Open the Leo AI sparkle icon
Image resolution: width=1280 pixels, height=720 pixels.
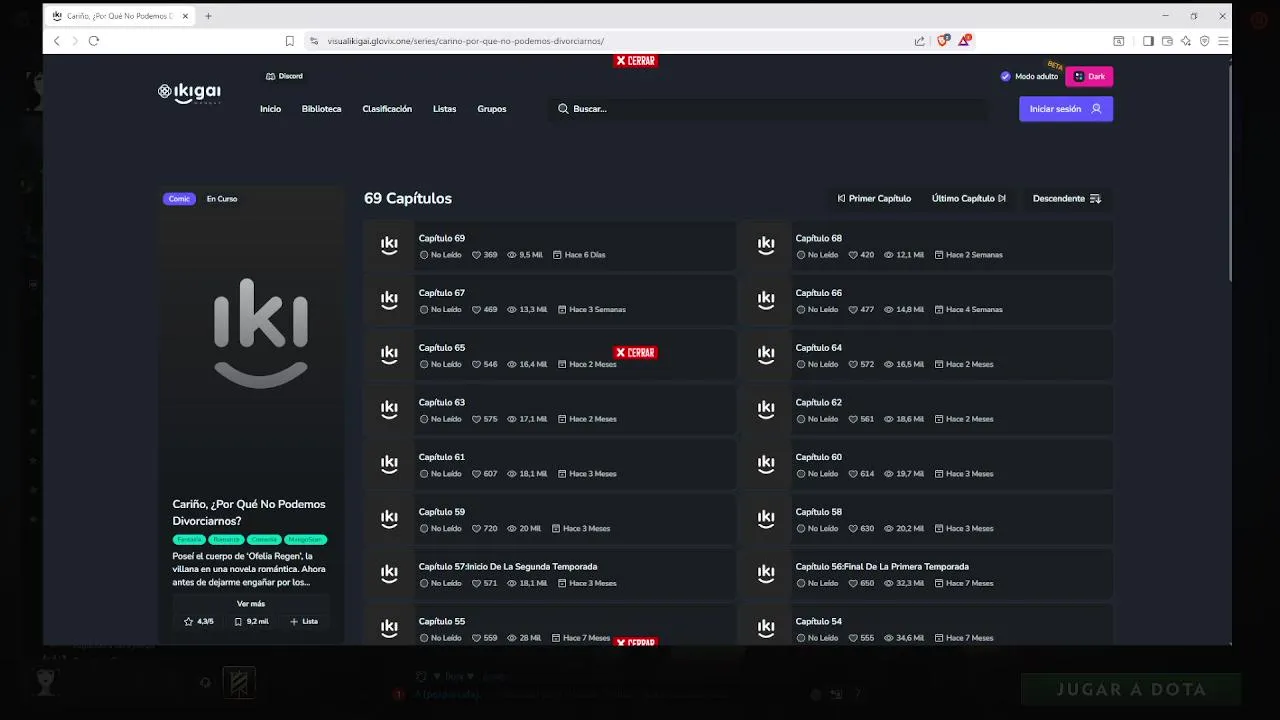click(x=1186, y=41)
